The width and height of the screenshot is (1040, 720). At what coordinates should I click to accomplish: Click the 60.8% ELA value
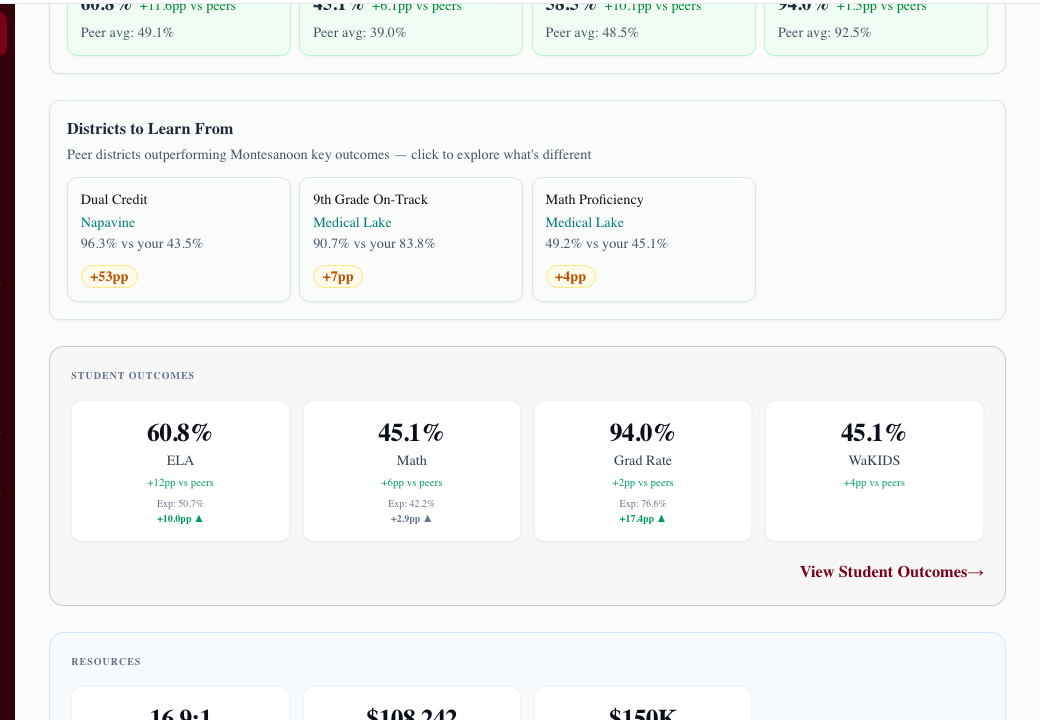(x=180, y=432)
